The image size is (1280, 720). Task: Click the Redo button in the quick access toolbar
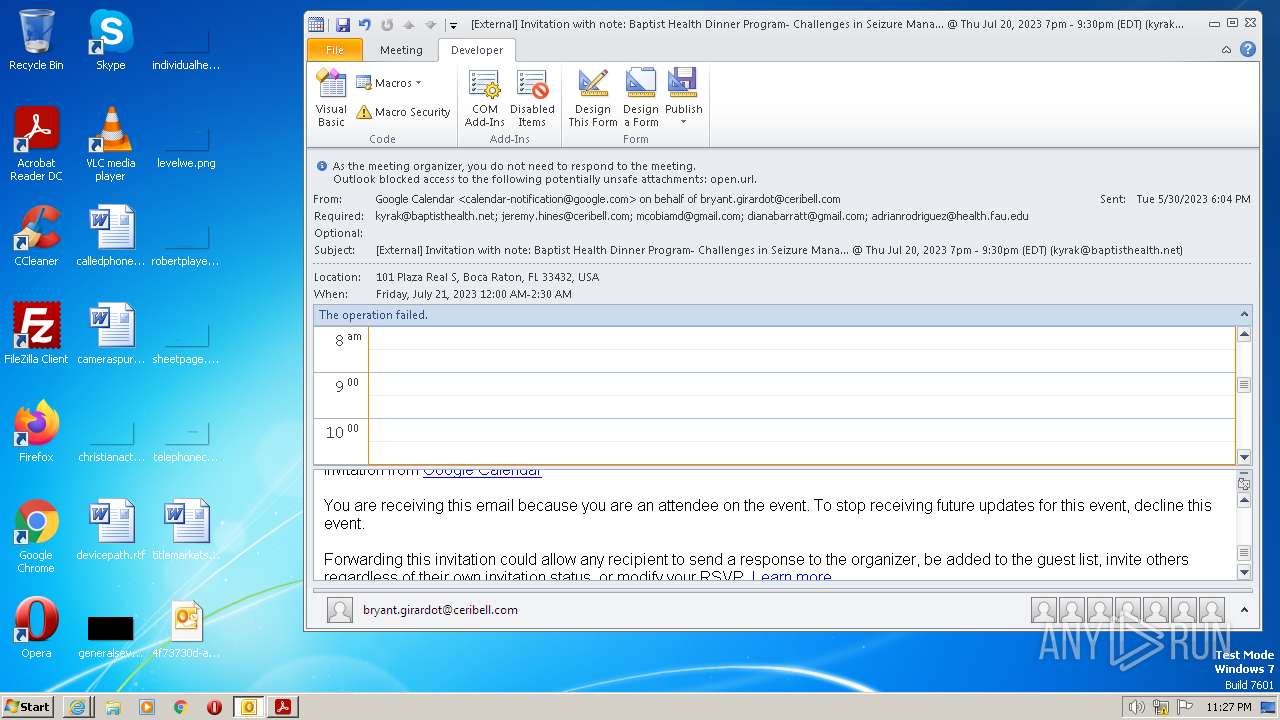387,25
